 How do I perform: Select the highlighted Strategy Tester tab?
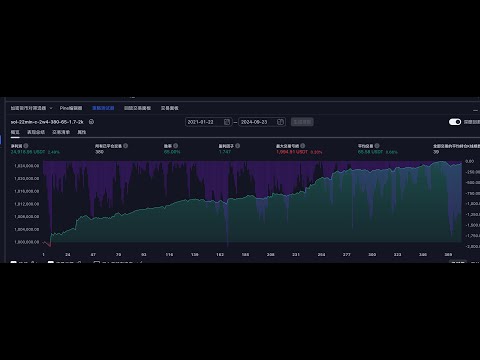[x=103, y=108]
